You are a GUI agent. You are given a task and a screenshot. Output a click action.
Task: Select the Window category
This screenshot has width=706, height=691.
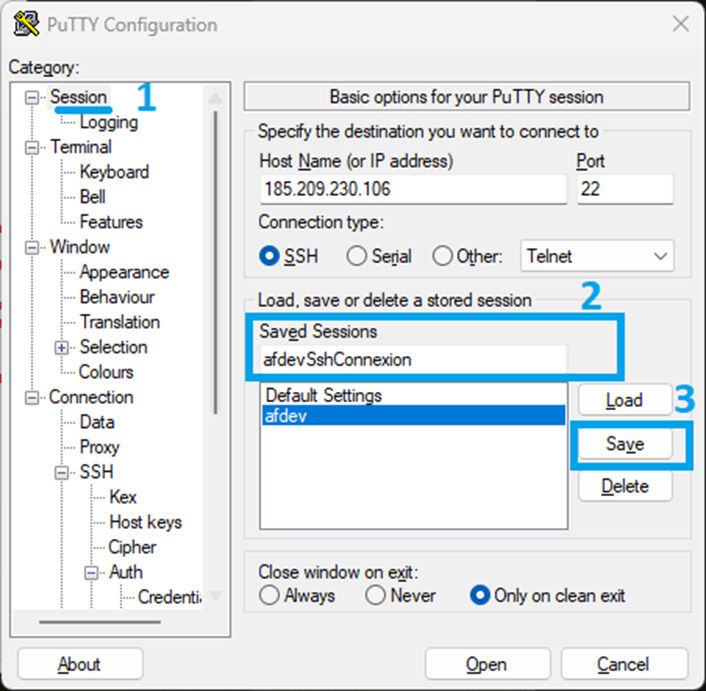click(80, 247)
